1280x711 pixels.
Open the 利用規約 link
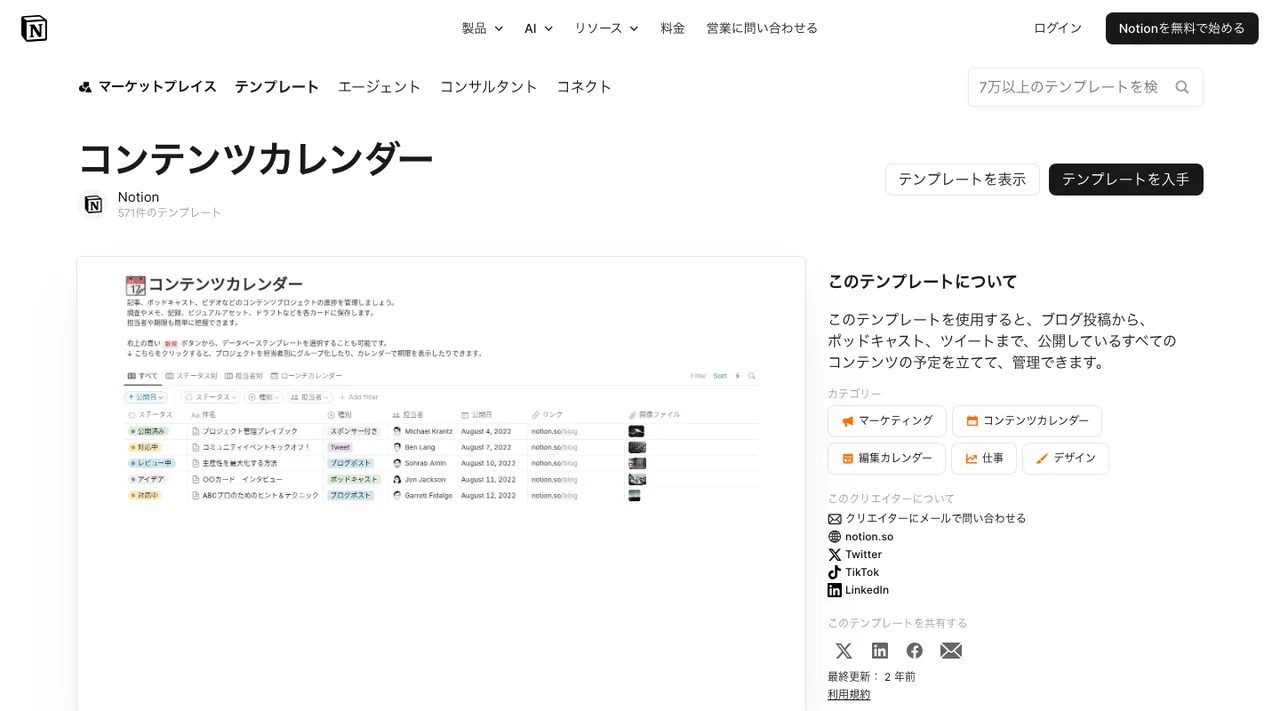pyautogui.click(x=849, y=694)
